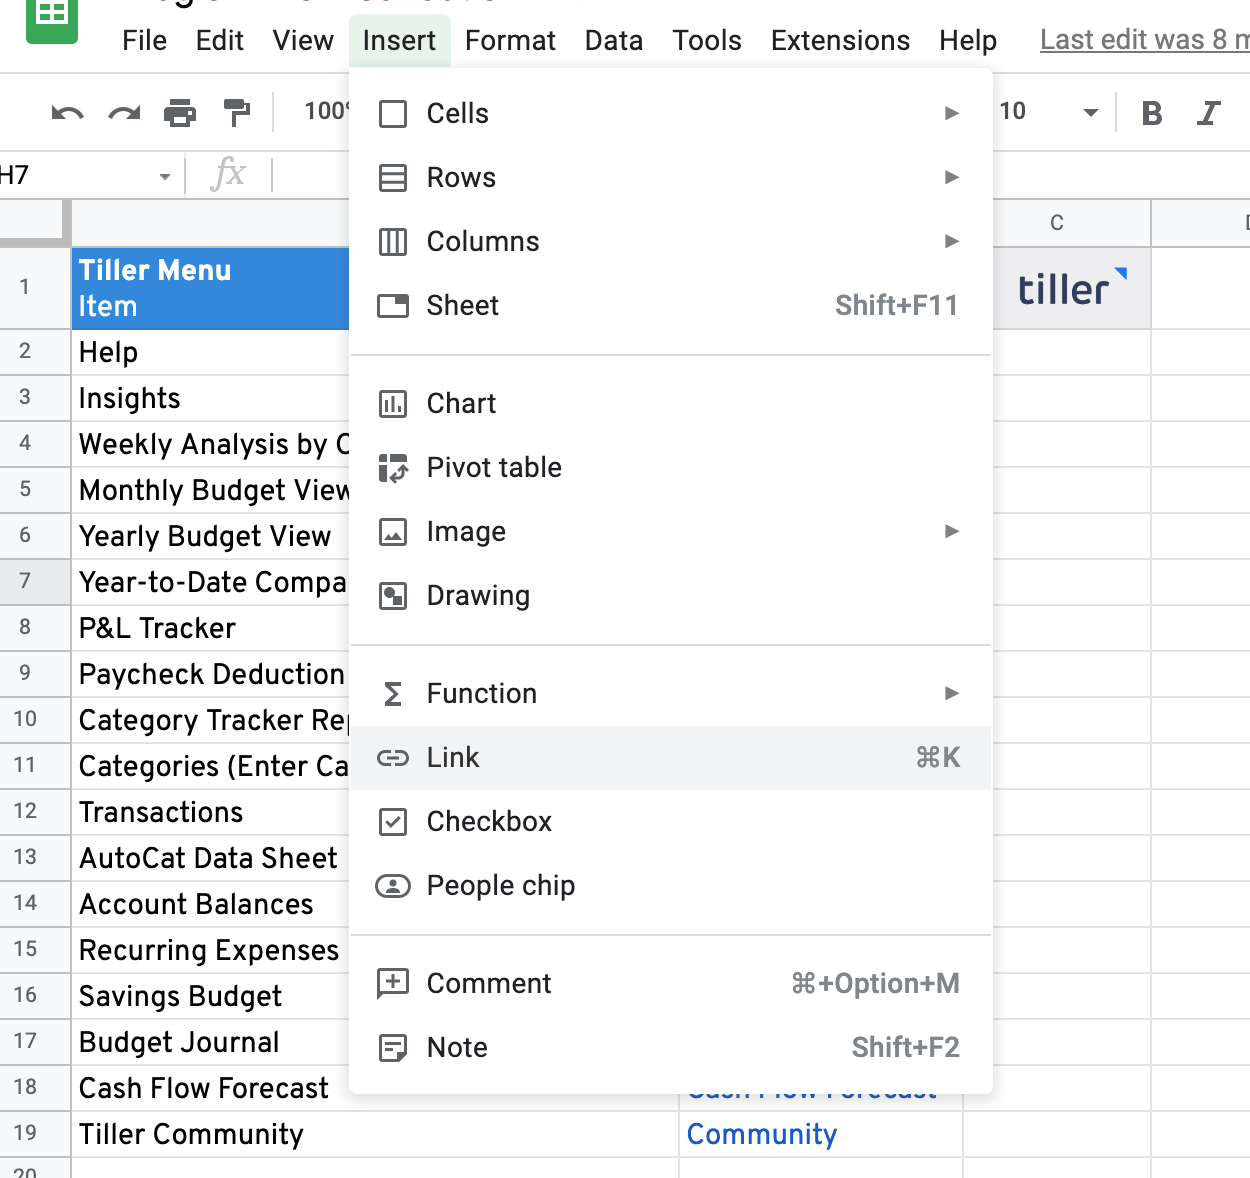Open the Community hyperlink

(x=761, y=1135)
